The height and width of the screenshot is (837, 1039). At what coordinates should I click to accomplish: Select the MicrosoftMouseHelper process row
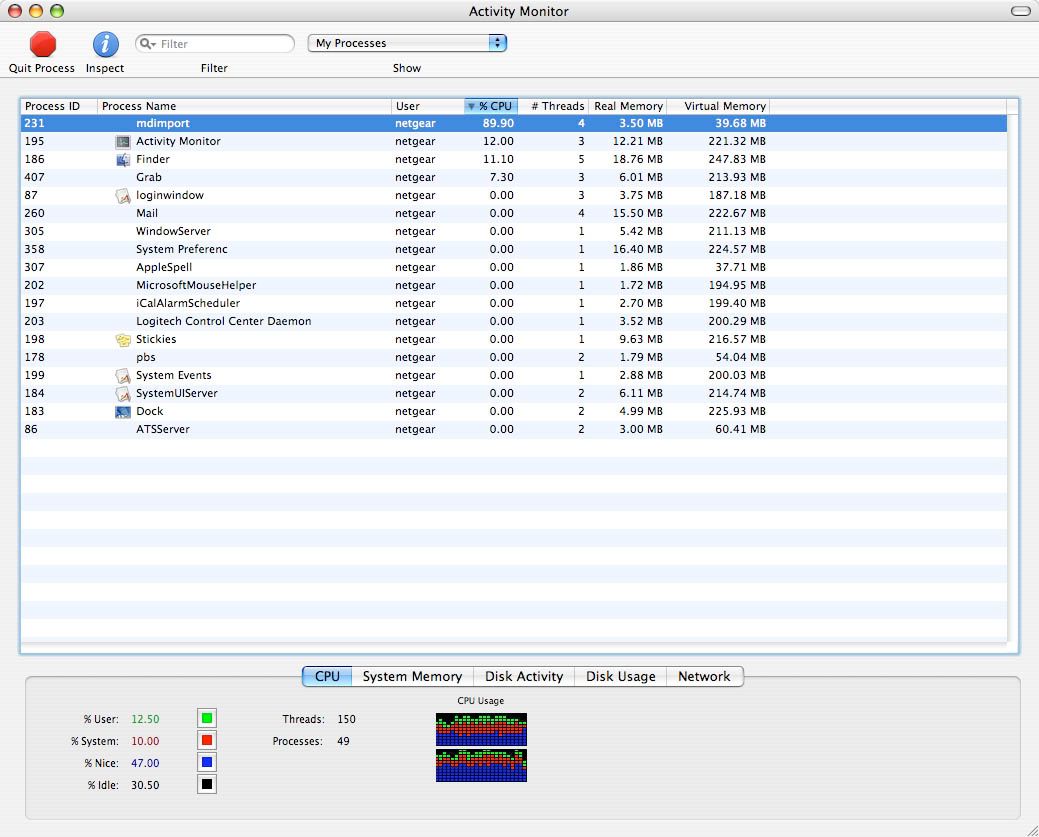514,285
